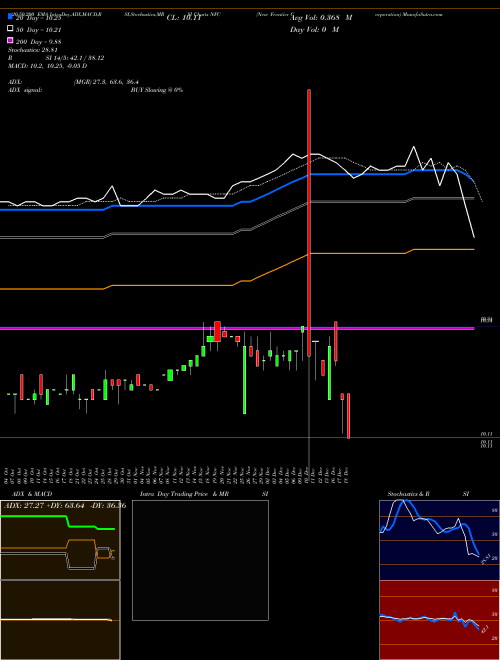Click the 'CL: 10.11' closing price label
Viewport: 500px width, 660px height.
[184, 18]
